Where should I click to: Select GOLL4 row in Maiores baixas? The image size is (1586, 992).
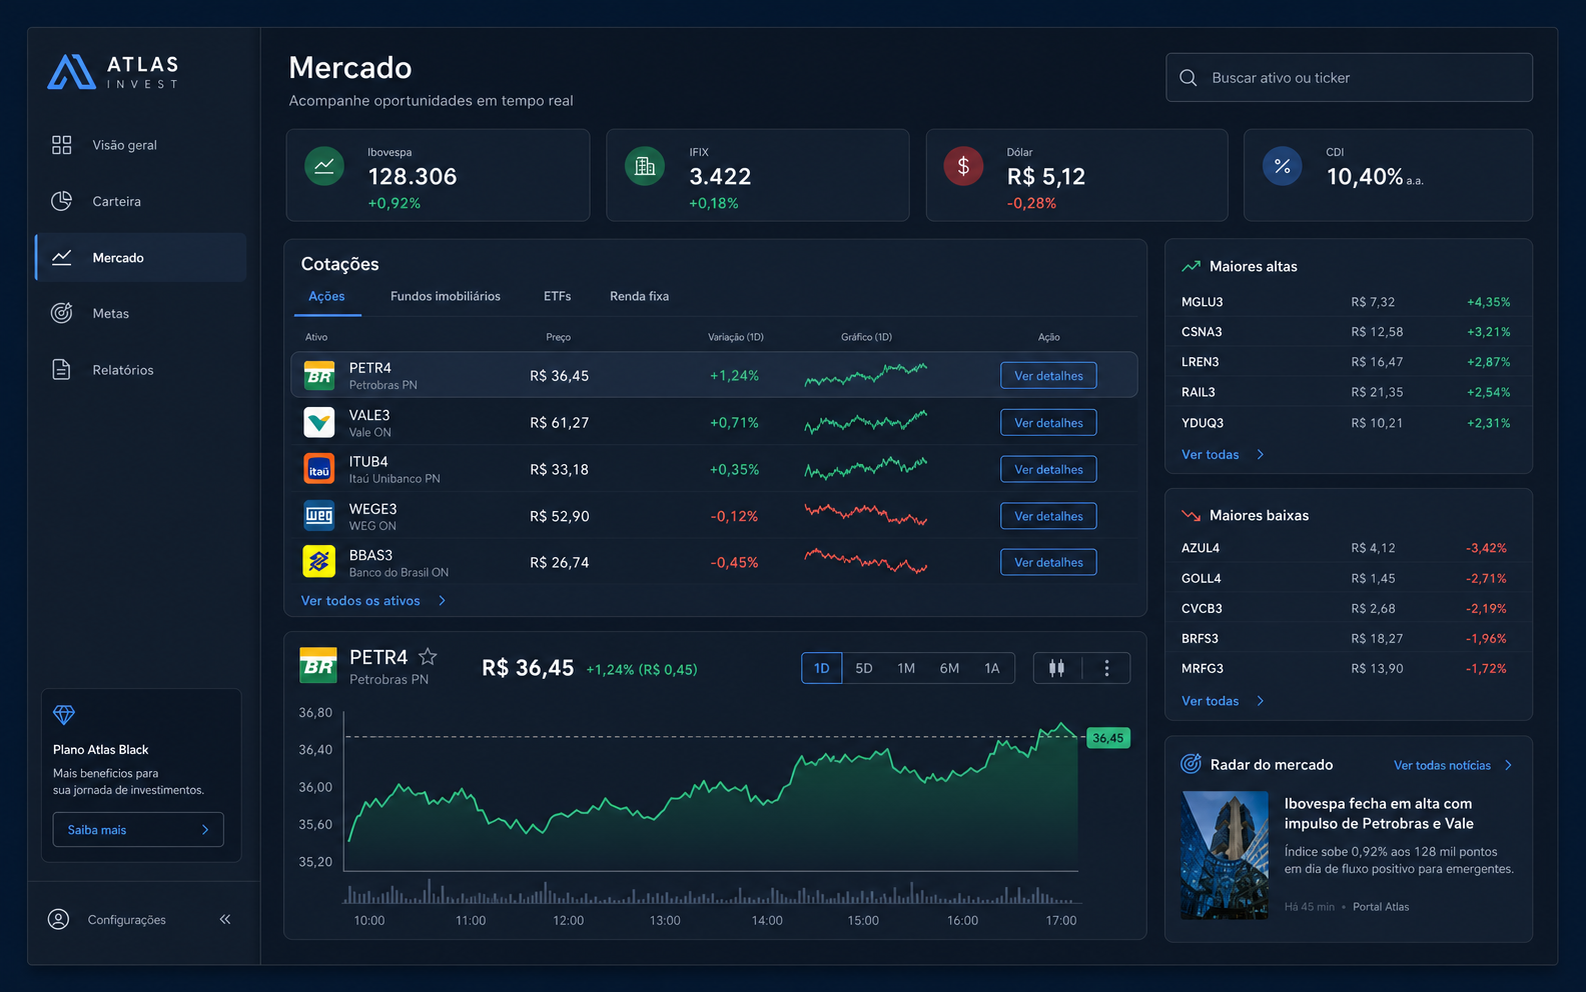tap(1346, 578)
